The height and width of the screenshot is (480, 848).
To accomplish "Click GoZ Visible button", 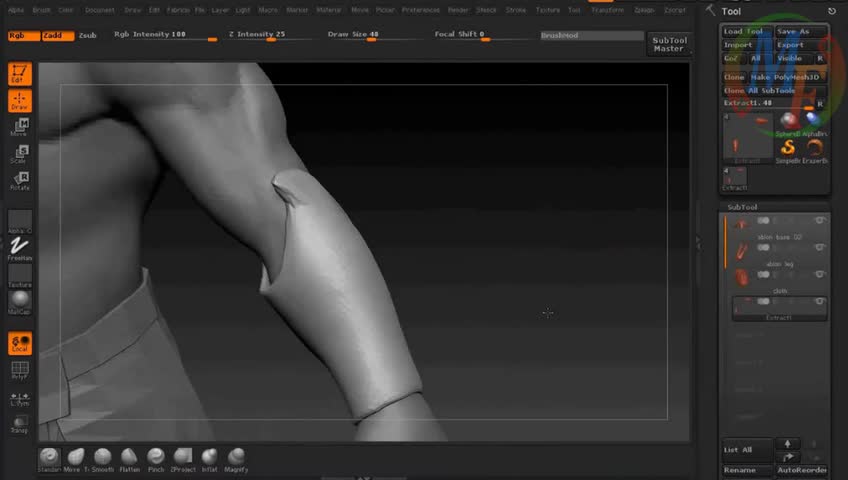I will (x=792, y=58).
